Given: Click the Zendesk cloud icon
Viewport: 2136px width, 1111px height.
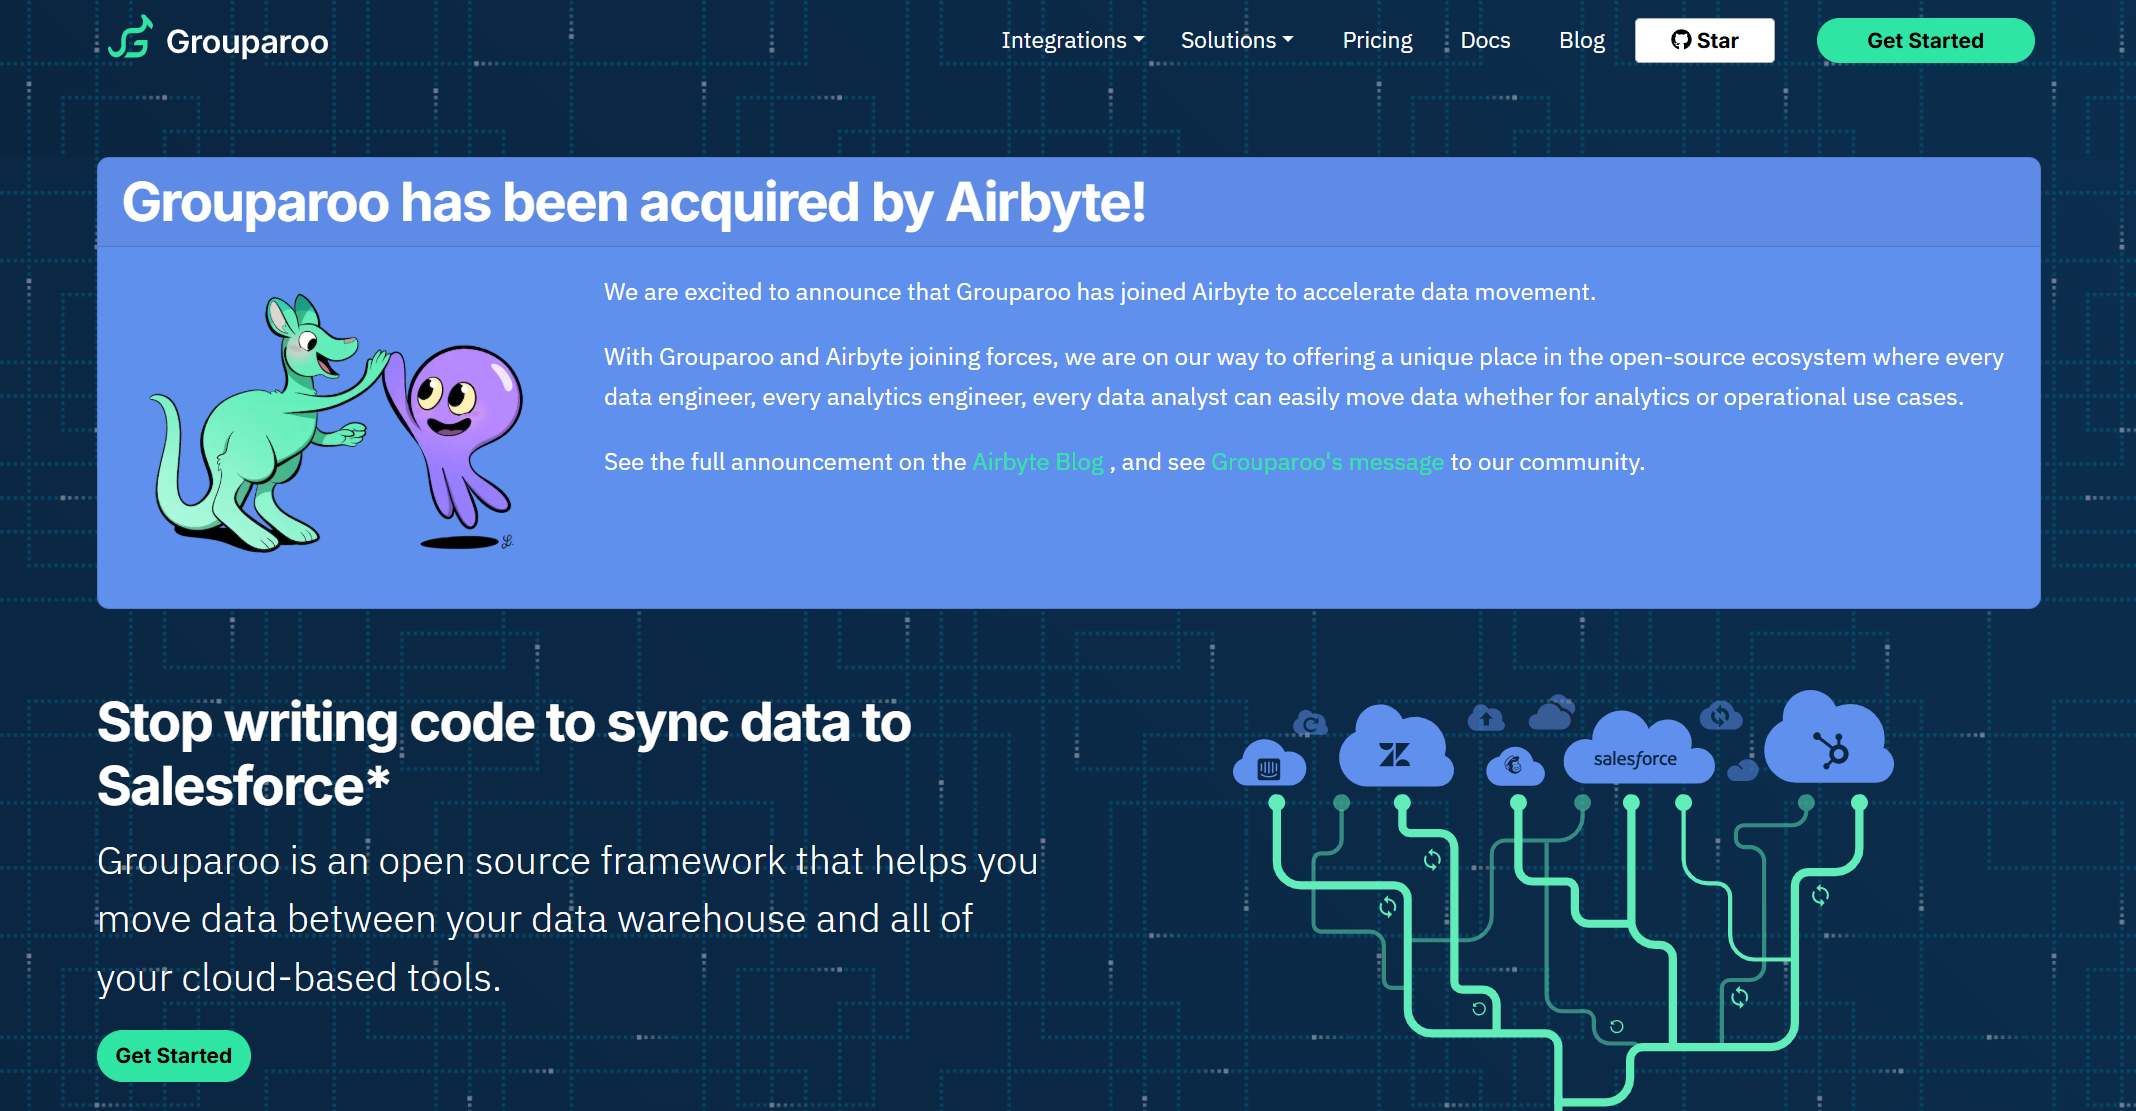Looking at the screenshot, I should pos(1395,754).
